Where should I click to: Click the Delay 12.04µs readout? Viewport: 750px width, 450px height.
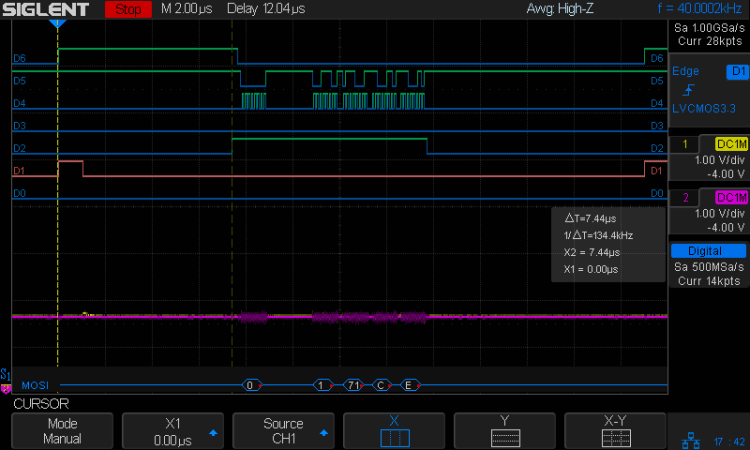coord(266,9)
